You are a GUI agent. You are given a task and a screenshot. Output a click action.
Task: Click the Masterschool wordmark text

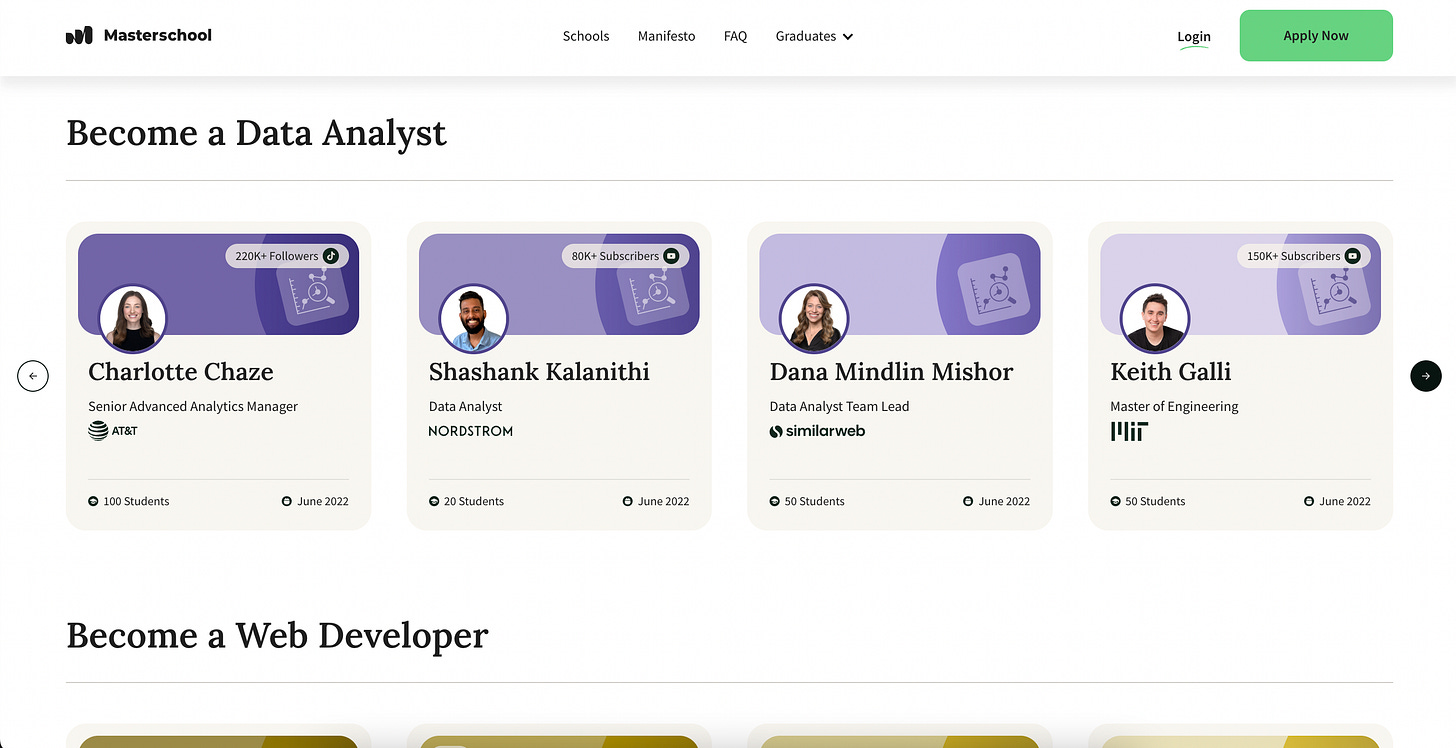click(158, 36)
